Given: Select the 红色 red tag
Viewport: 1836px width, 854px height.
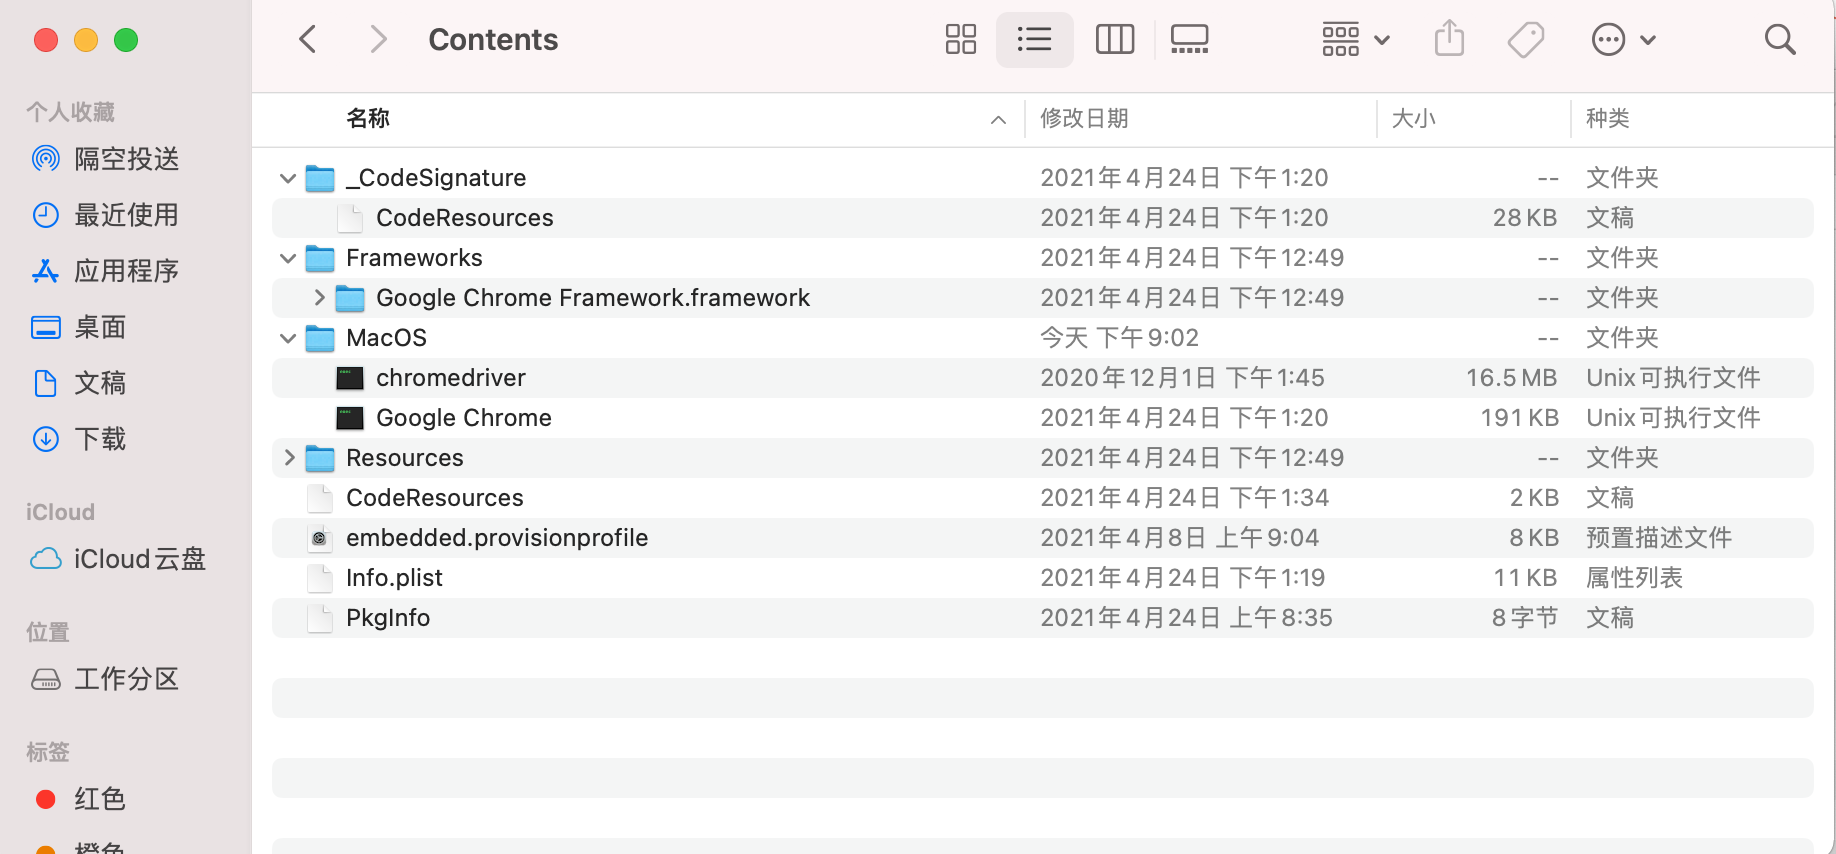Looking at the screenshot, I should [99, 799].
